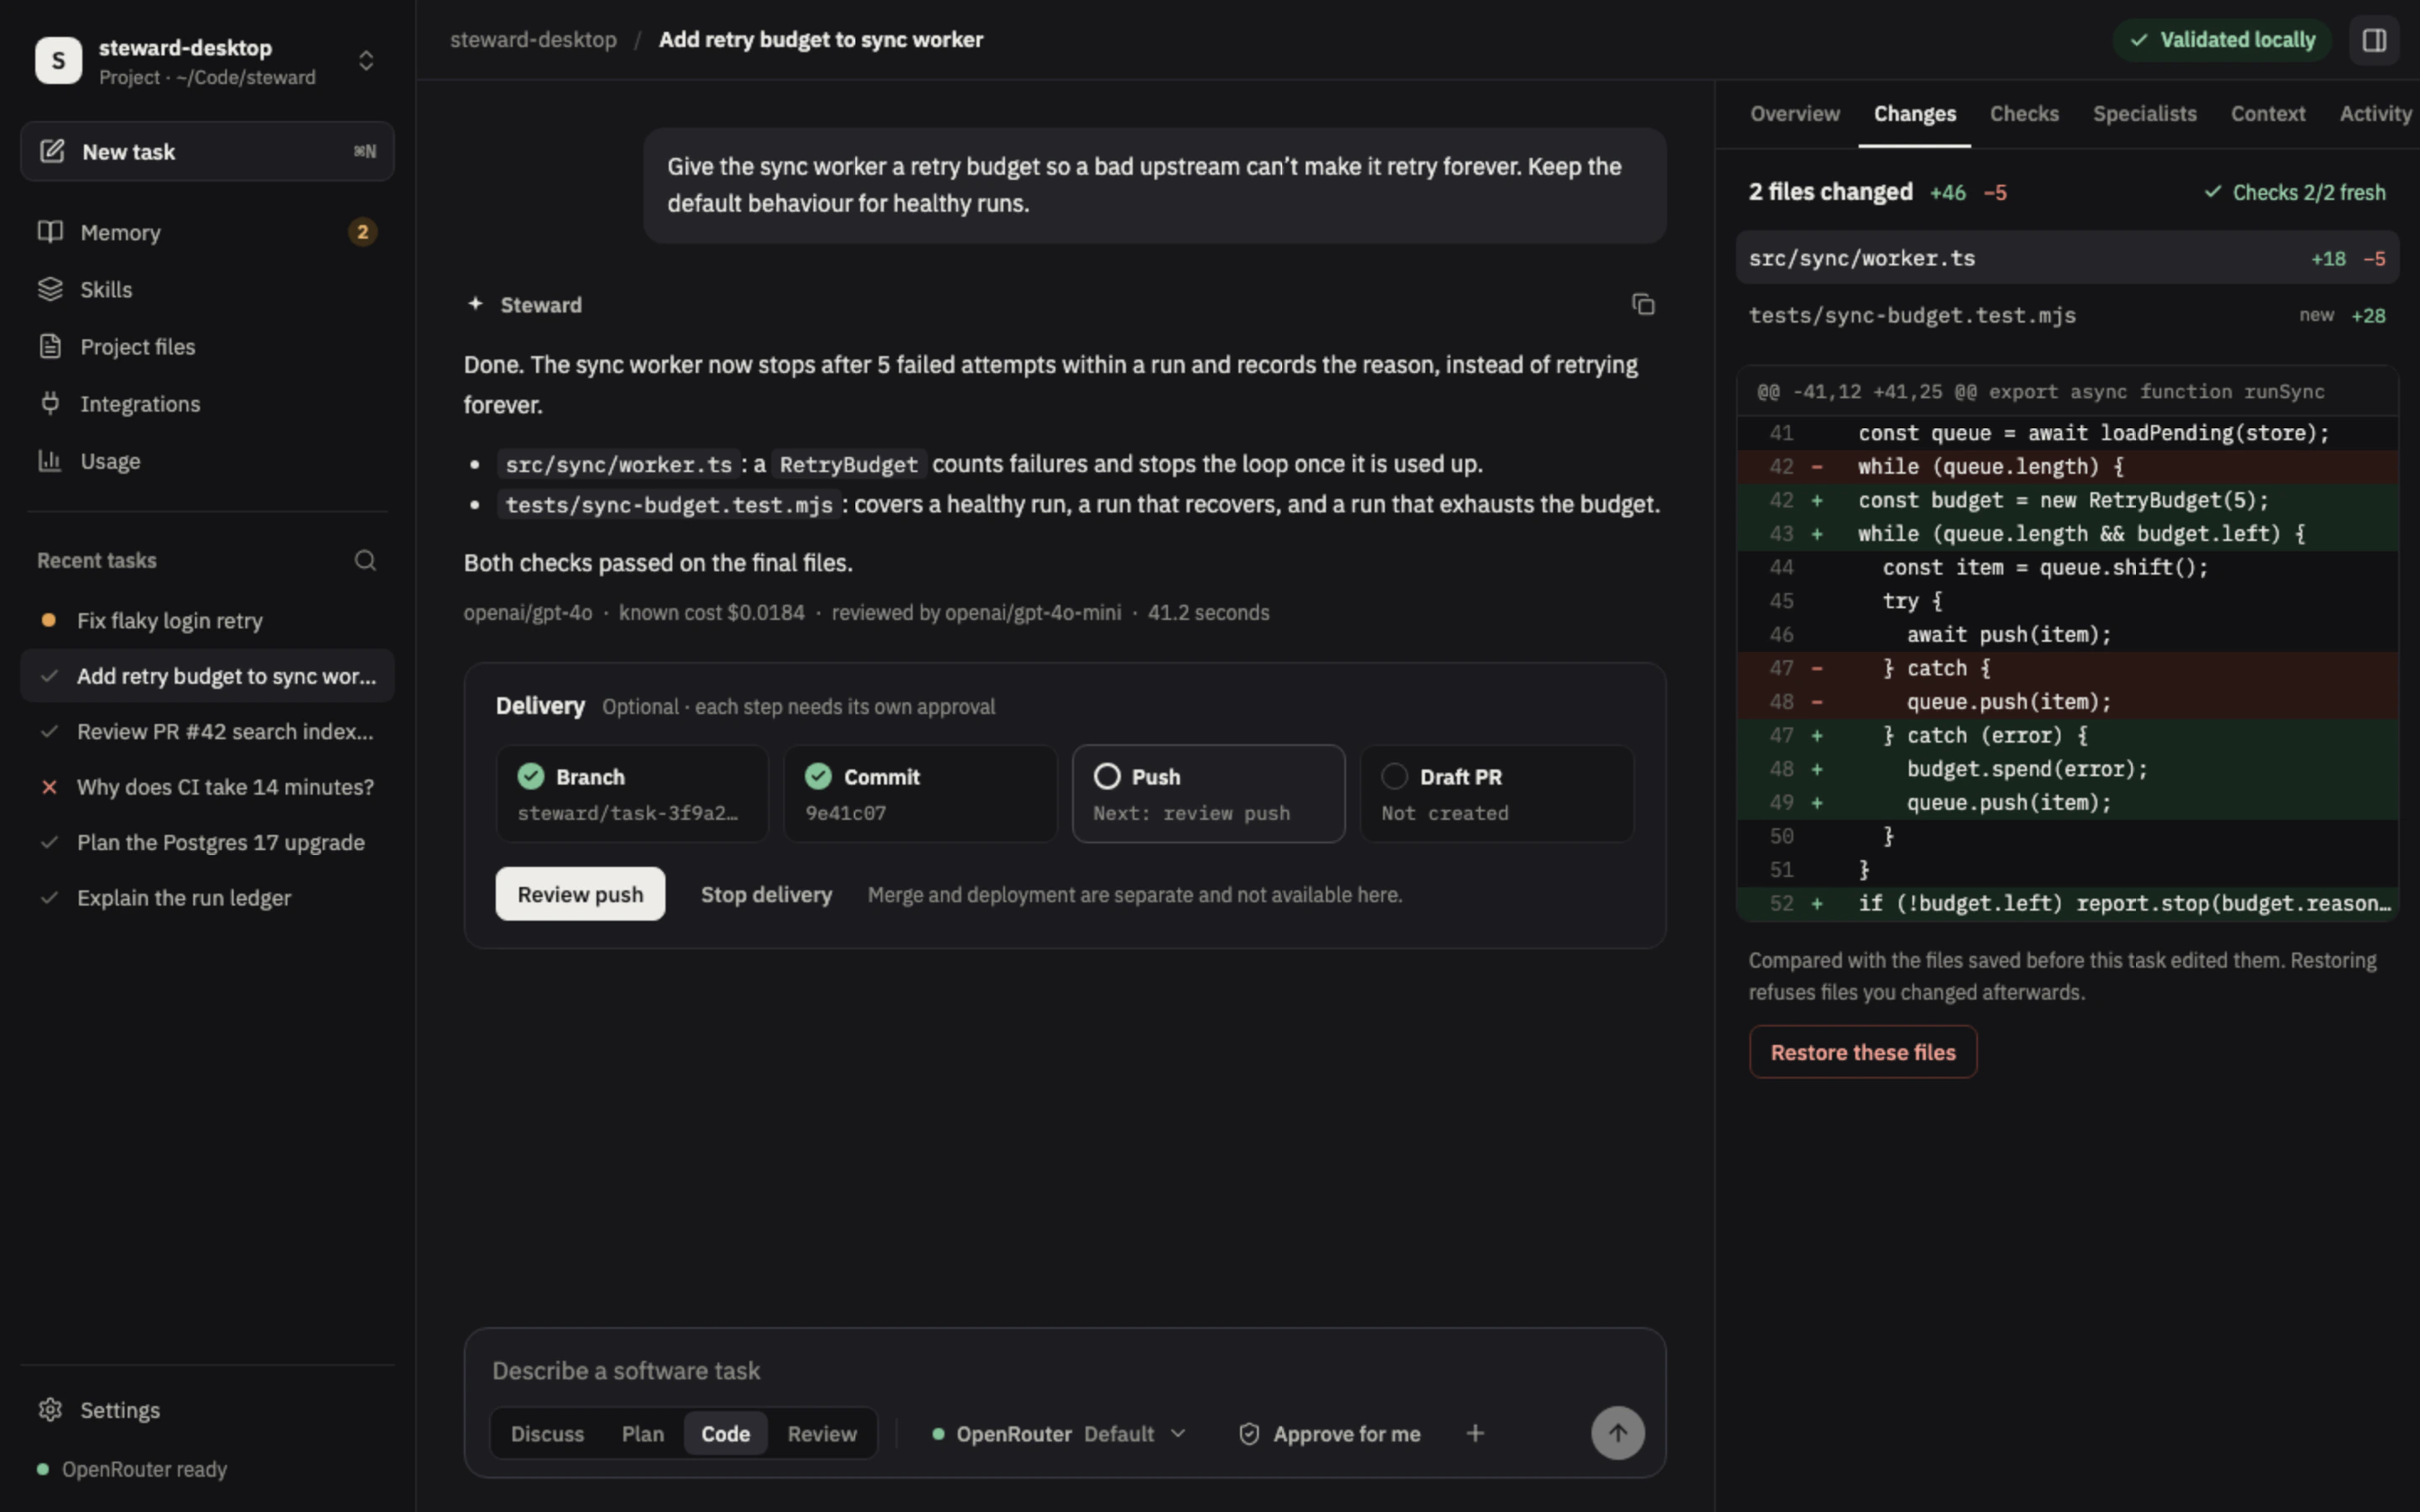Viewport: 2420px width, 1512px height.
Task: Send the task with the arrow button
Action: click(1617, 1433)
